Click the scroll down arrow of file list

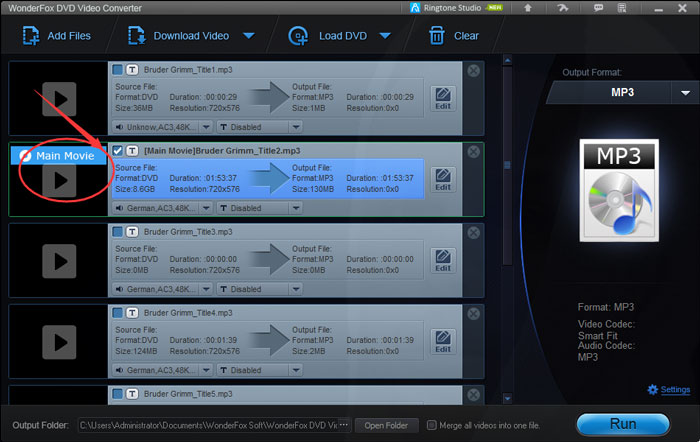507,398
